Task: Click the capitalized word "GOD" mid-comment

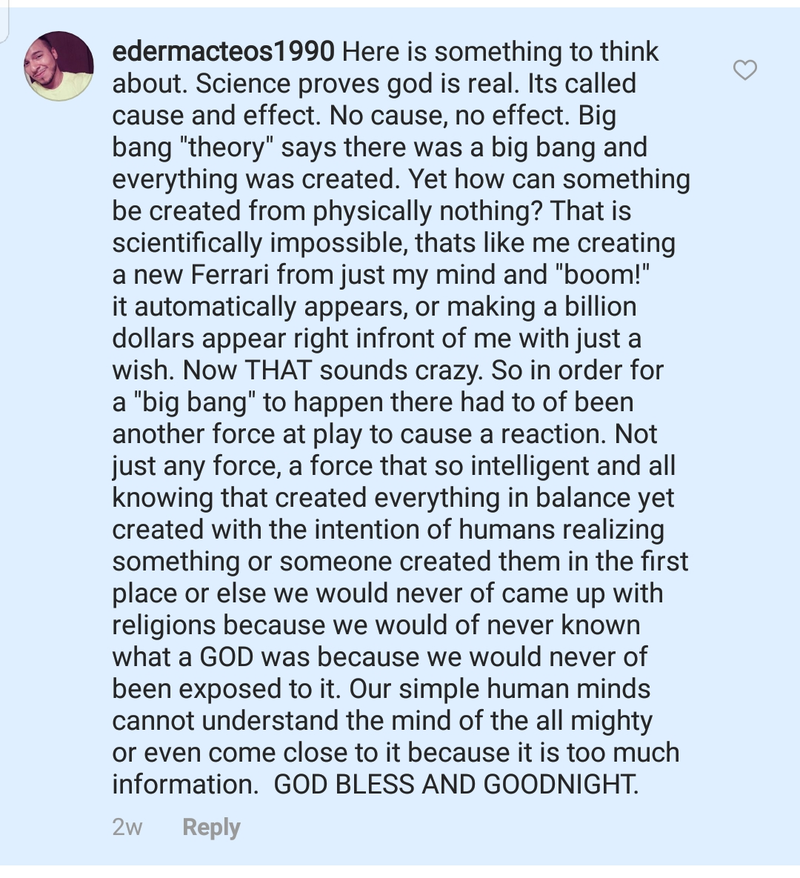Action: (227, 656)
